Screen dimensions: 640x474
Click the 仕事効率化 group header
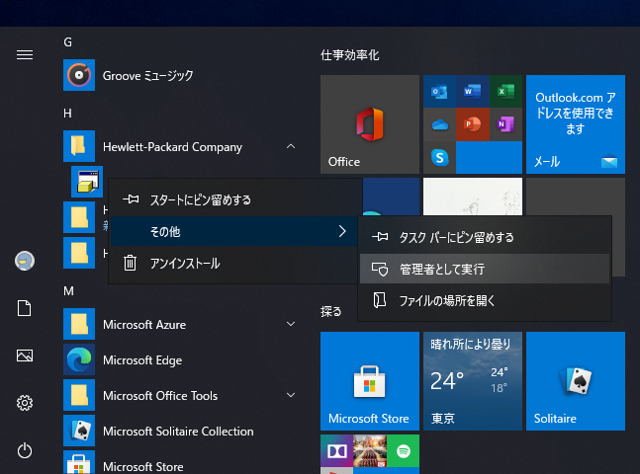pos(350,55)
